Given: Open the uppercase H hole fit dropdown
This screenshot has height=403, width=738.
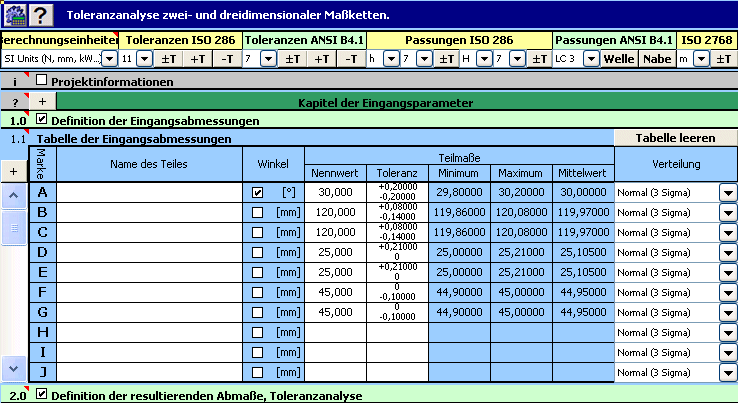Looking at the screenshot, I should coord(484,59).
